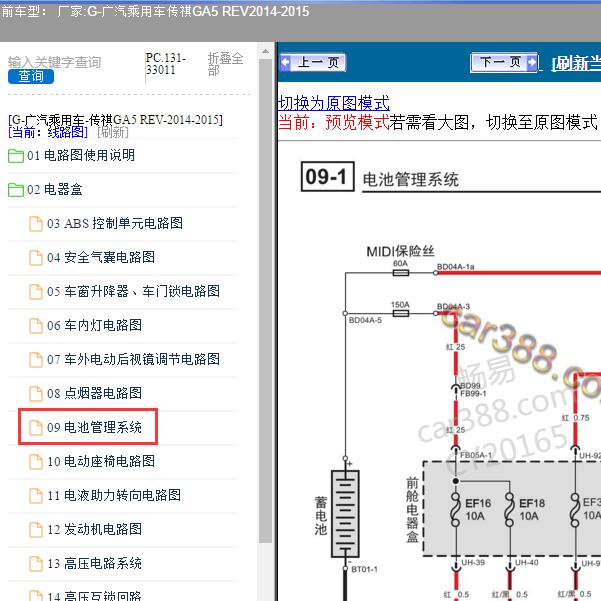Select 09 电池管理系统 entry
601x601 pixels.
[94, 427]
